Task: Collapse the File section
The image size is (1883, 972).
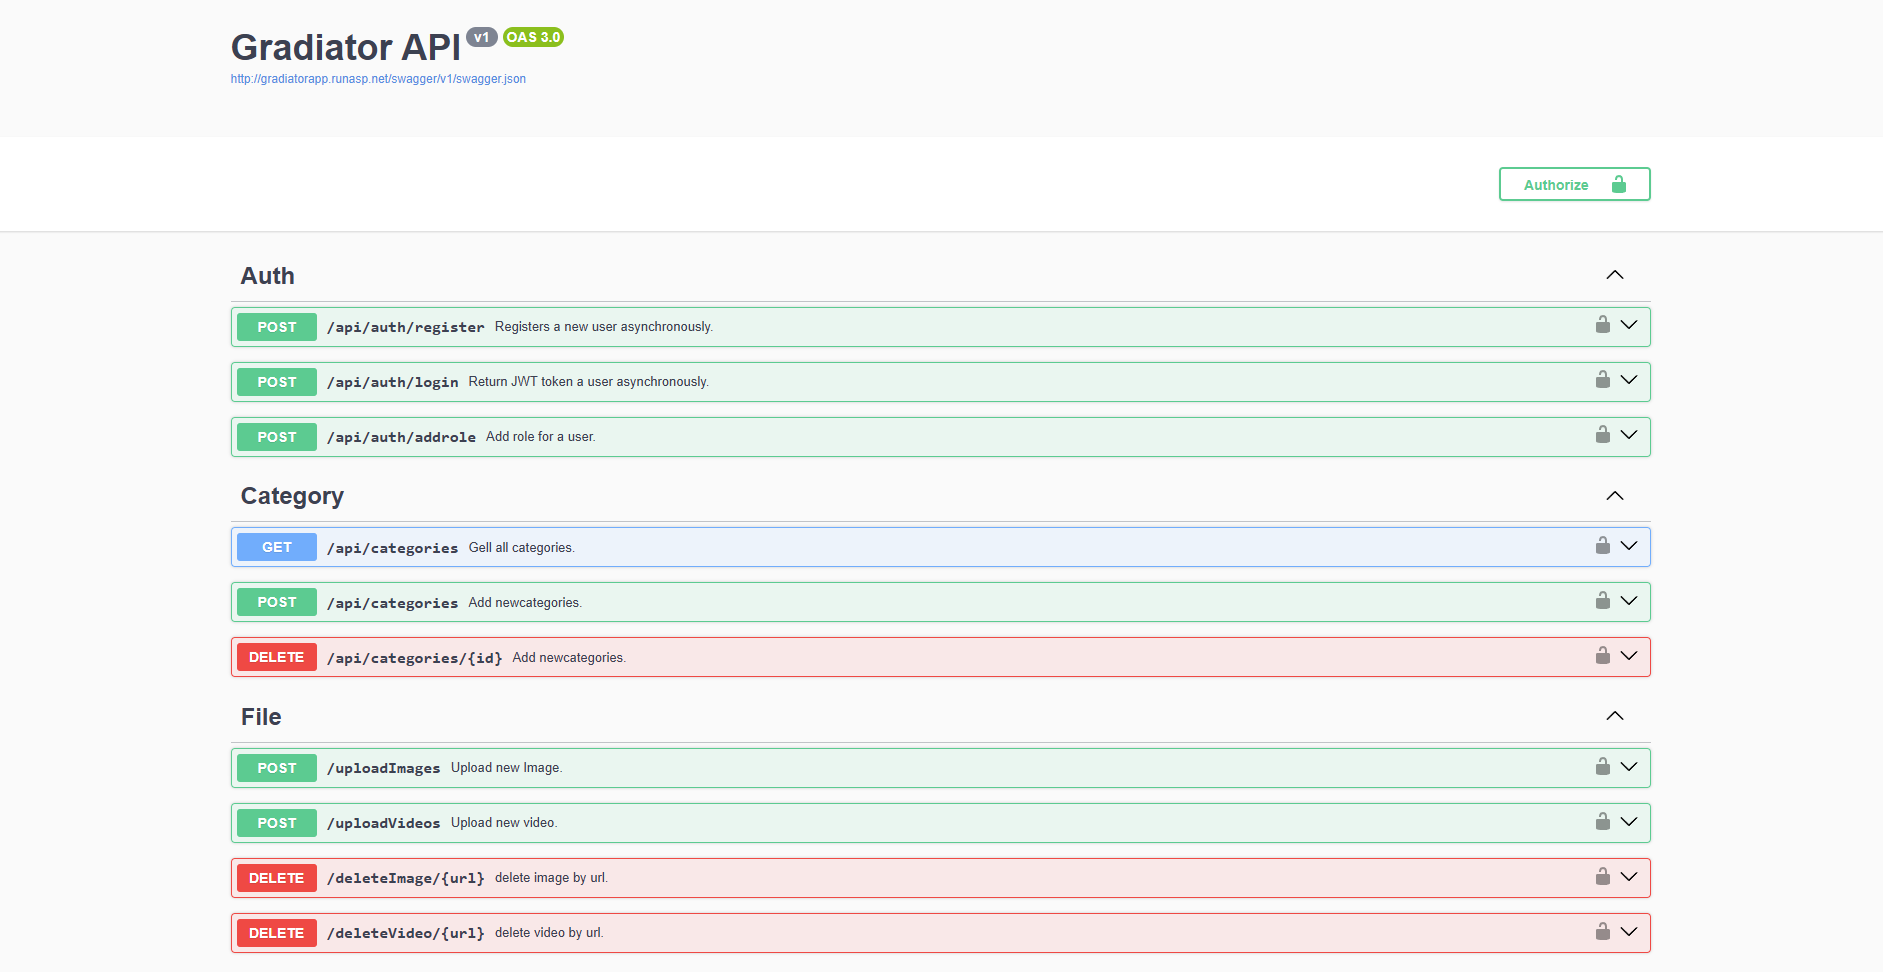Action: coord(1614,716)
